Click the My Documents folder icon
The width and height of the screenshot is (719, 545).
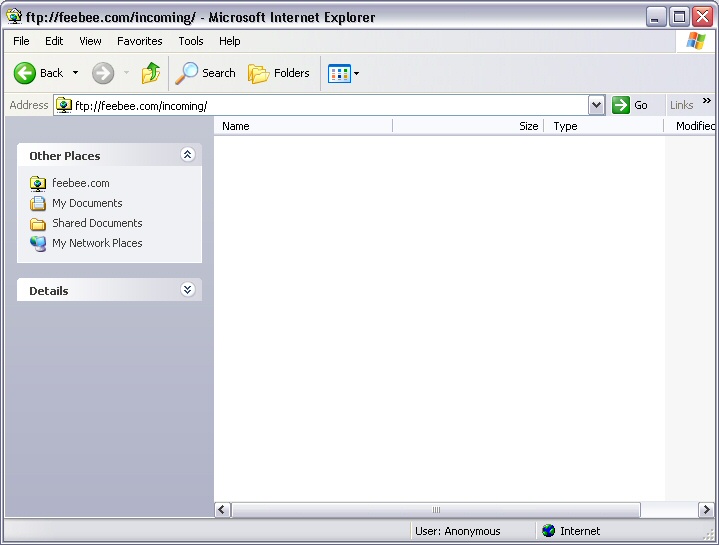(x=38, y=203)
